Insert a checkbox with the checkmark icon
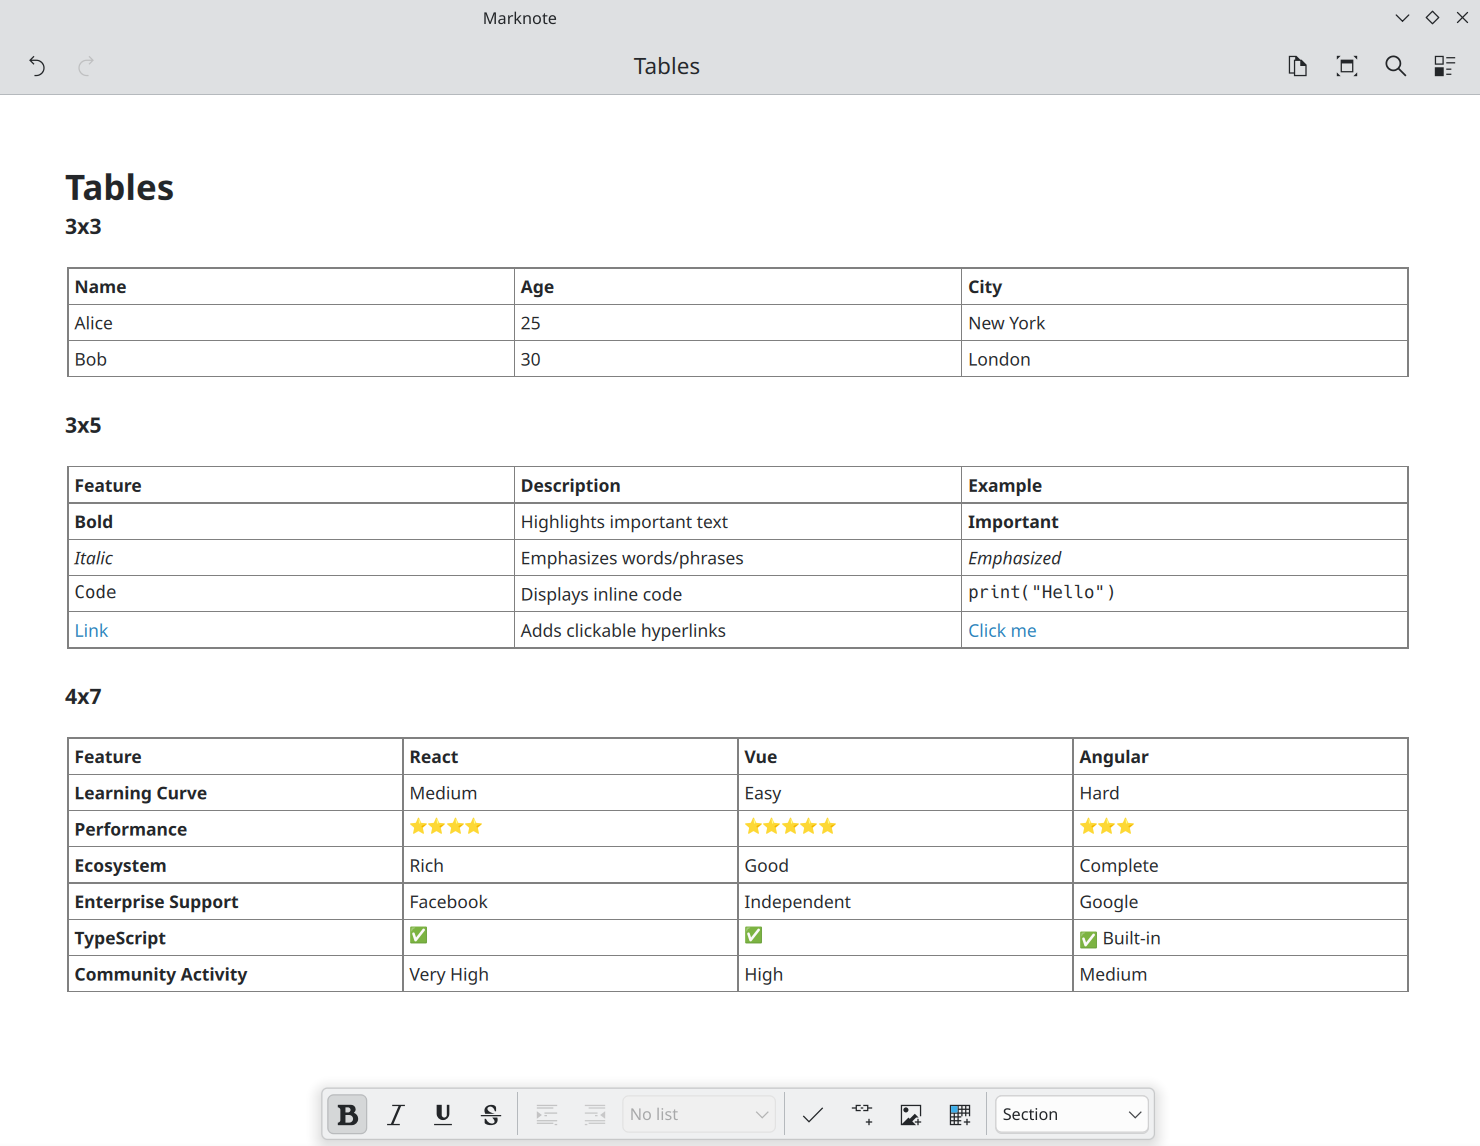The image size is (1480, 1146). 812,1114
